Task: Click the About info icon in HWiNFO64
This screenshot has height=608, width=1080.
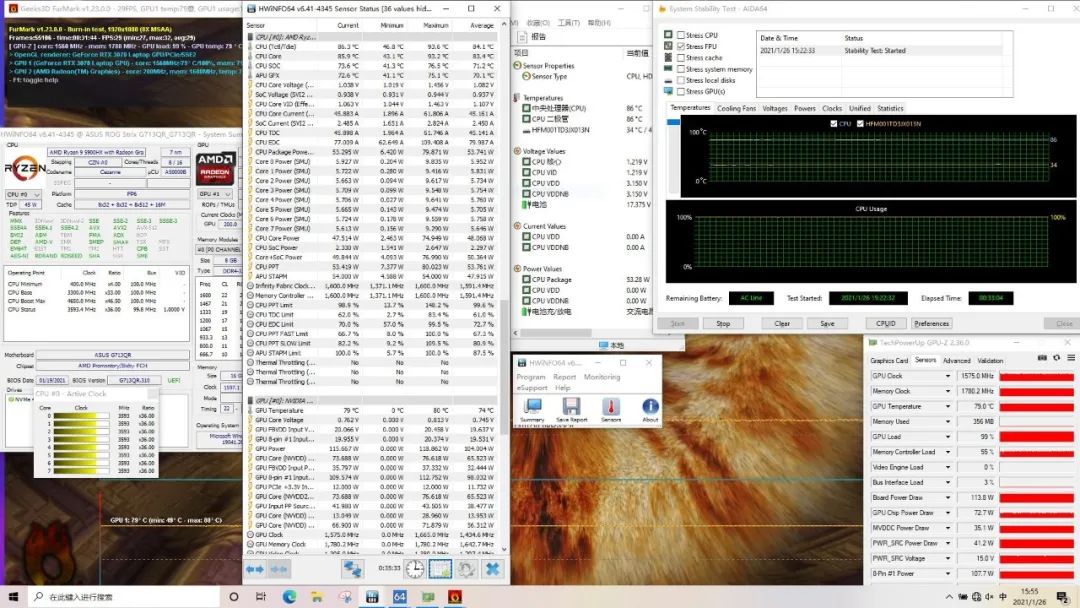Action: 650,408
